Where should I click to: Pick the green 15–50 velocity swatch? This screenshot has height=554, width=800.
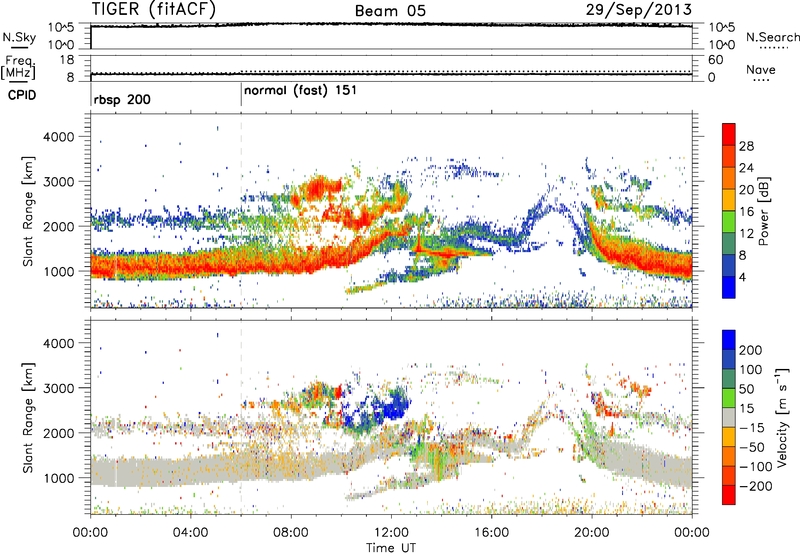click(x=729, y=398)
